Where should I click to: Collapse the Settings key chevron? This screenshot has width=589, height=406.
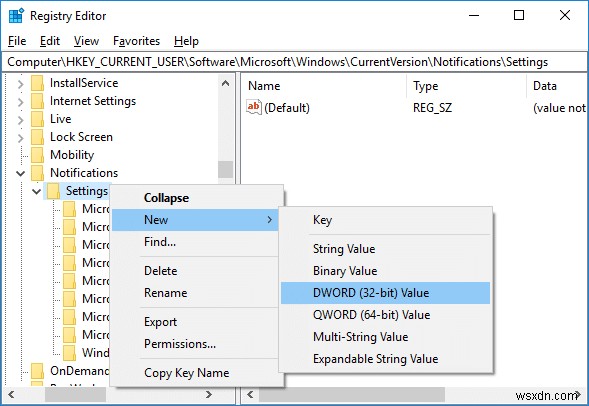[36, 192]
